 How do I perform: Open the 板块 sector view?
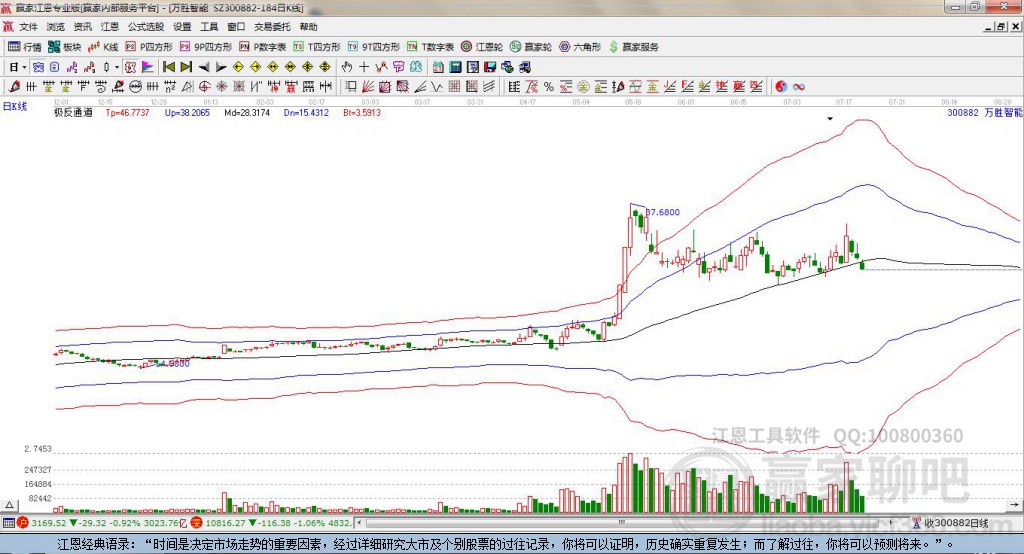(x=65, y=47)
